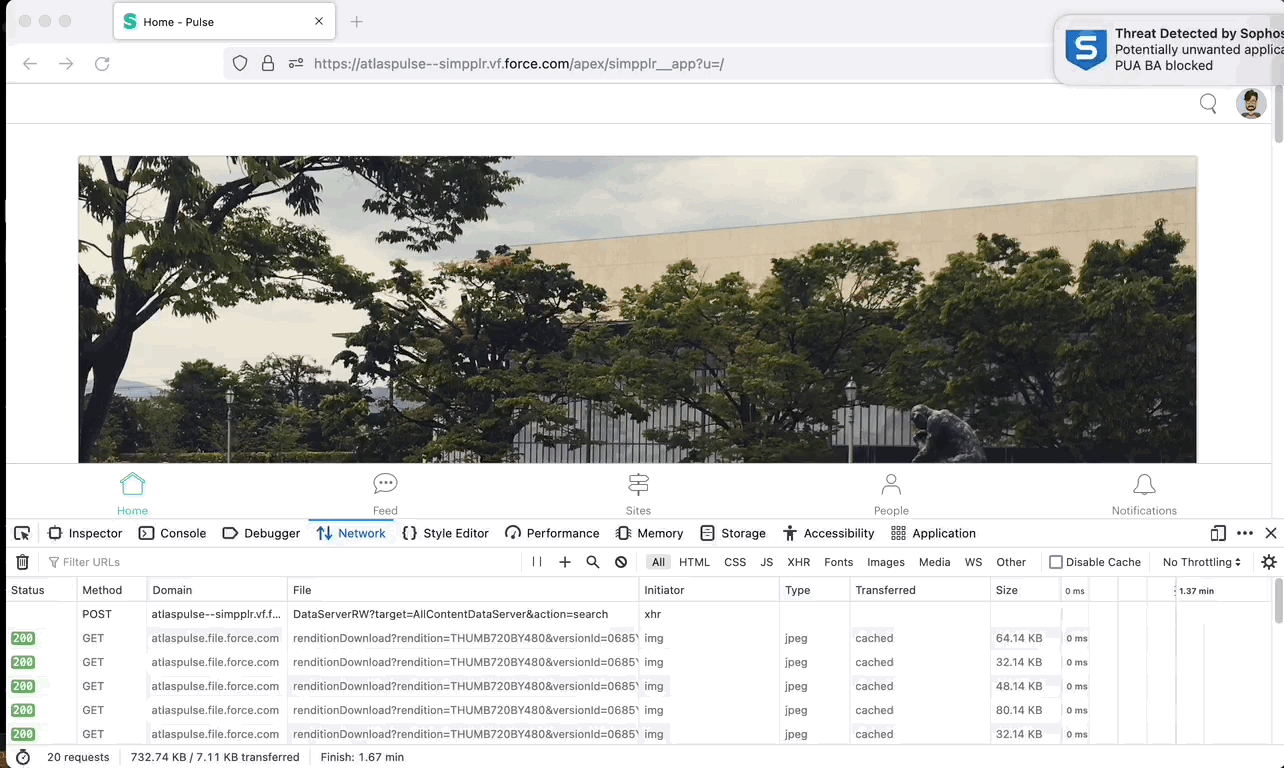Image resolution: width=1284 pixels, height=768 pixels.
Task: Enable the Disable Cache checkbox
Action: [x=1055, y=562]
